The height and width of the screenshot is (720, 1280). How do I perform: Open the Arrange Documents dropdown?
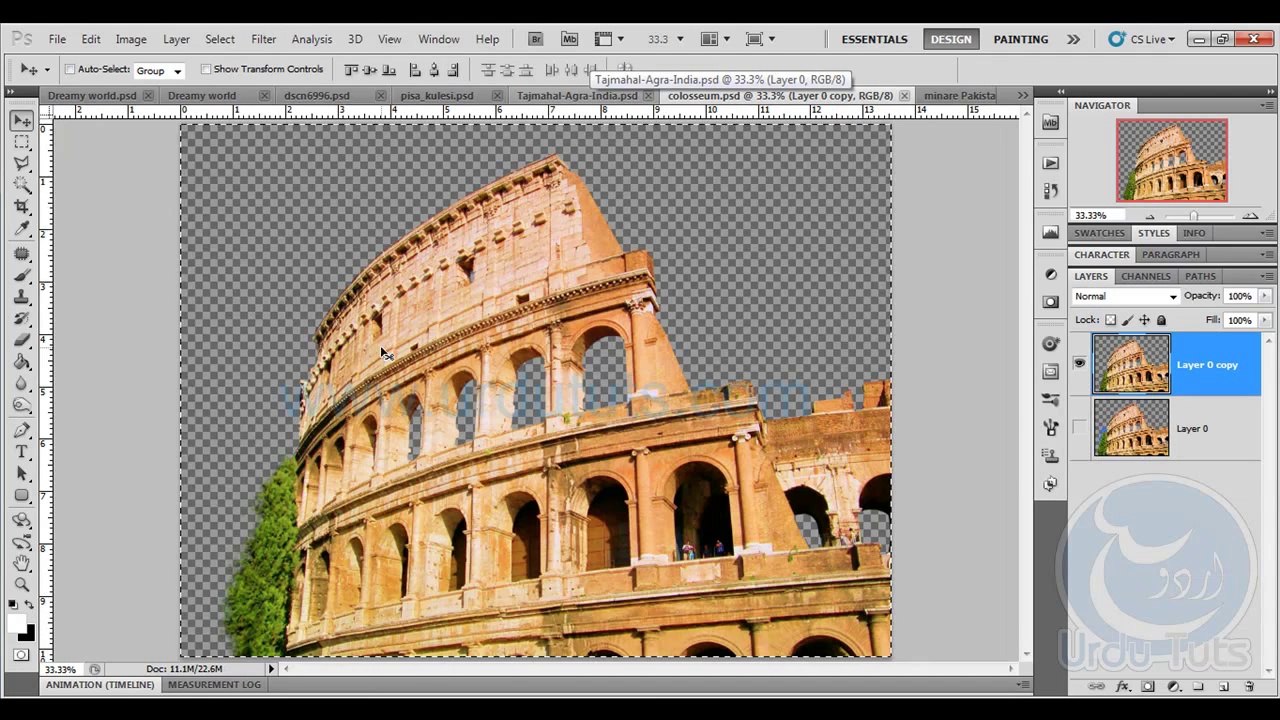point(715,39)
